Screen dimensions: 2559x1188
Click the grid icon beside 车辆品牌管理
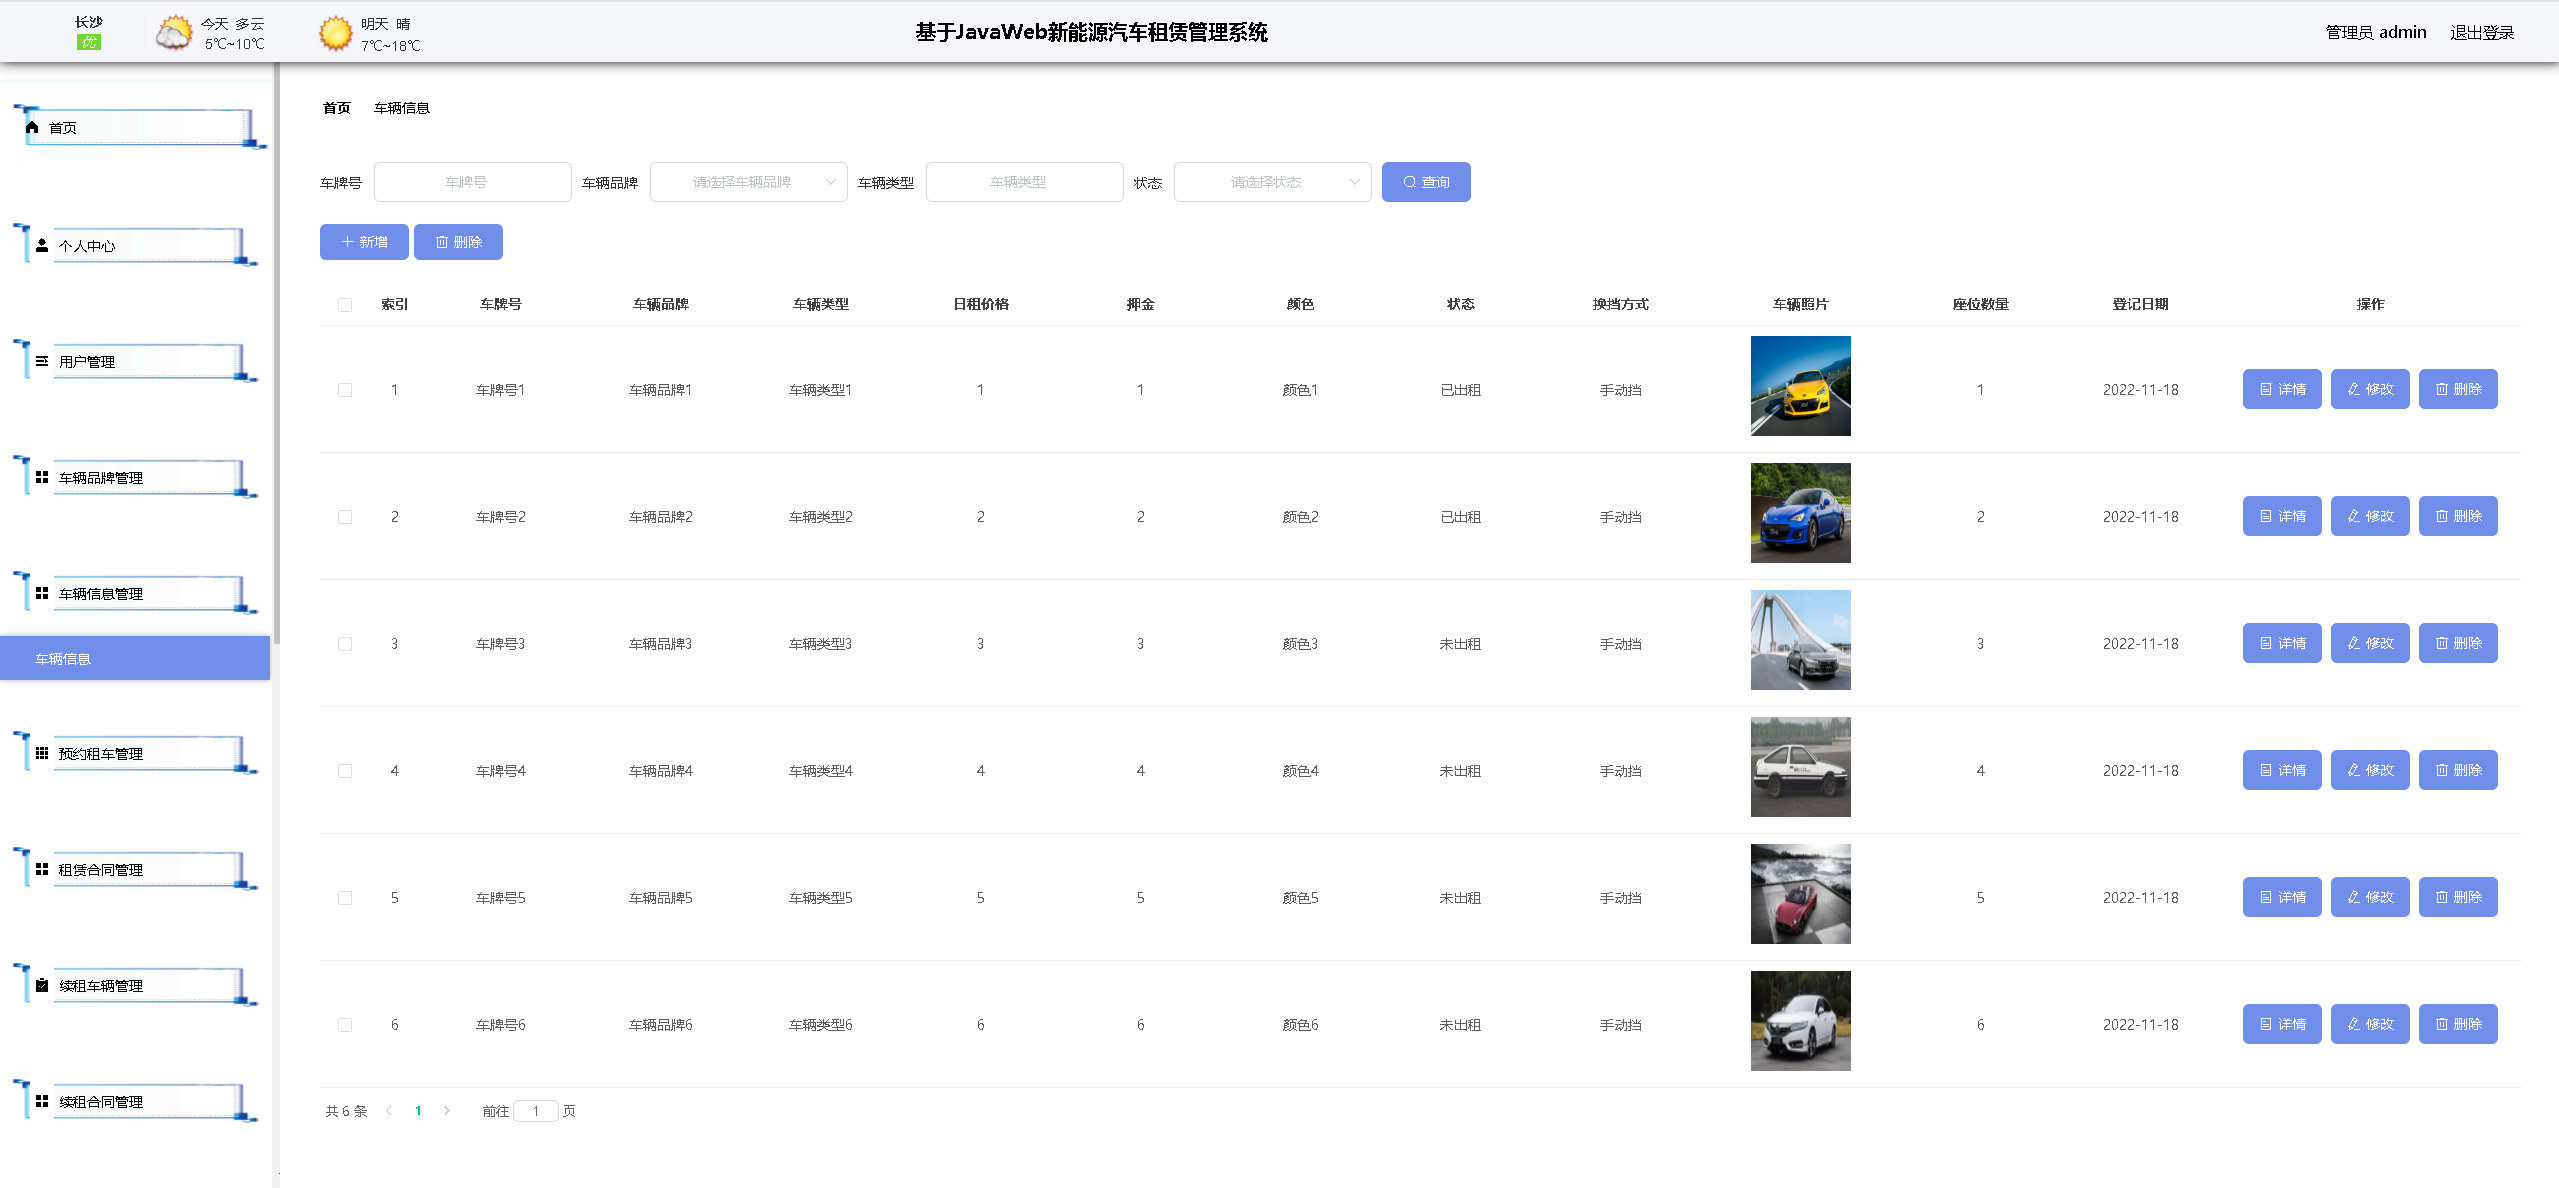tap(42, 477)
